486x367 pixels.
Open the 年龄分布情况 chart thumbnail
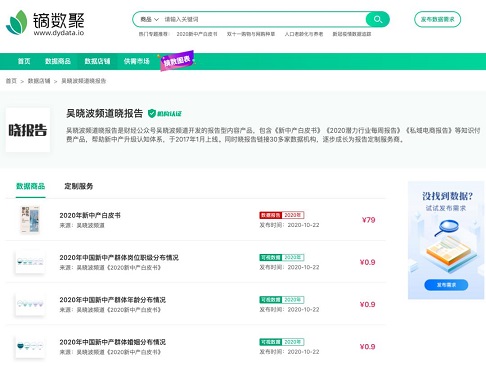30,304
